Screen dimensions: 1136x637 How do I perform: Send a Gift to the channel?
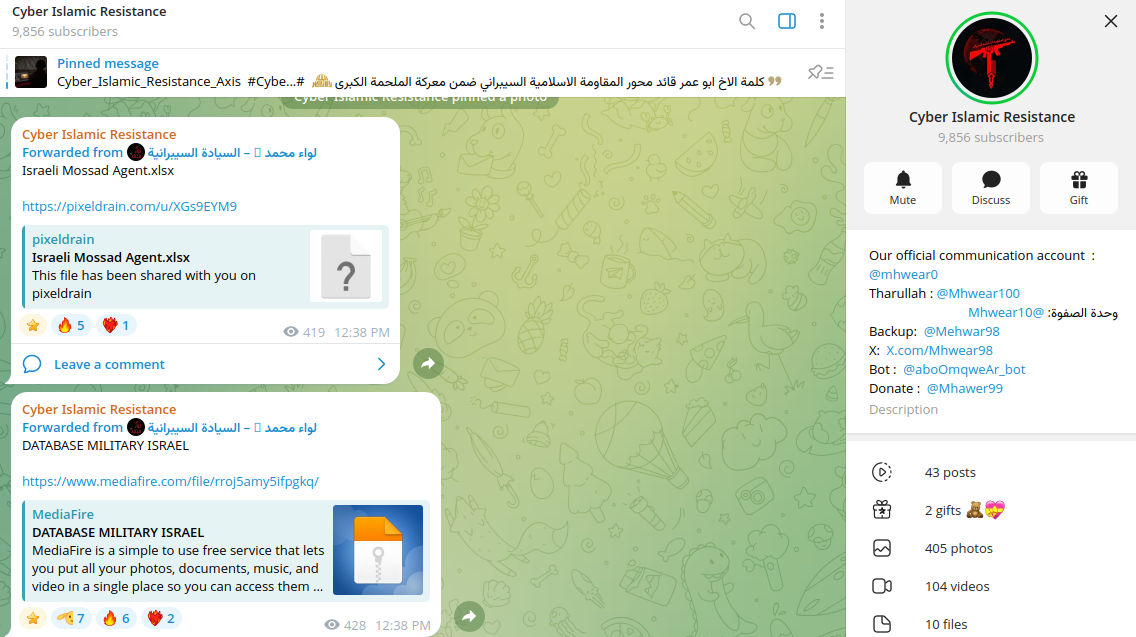pos(1079,188)
